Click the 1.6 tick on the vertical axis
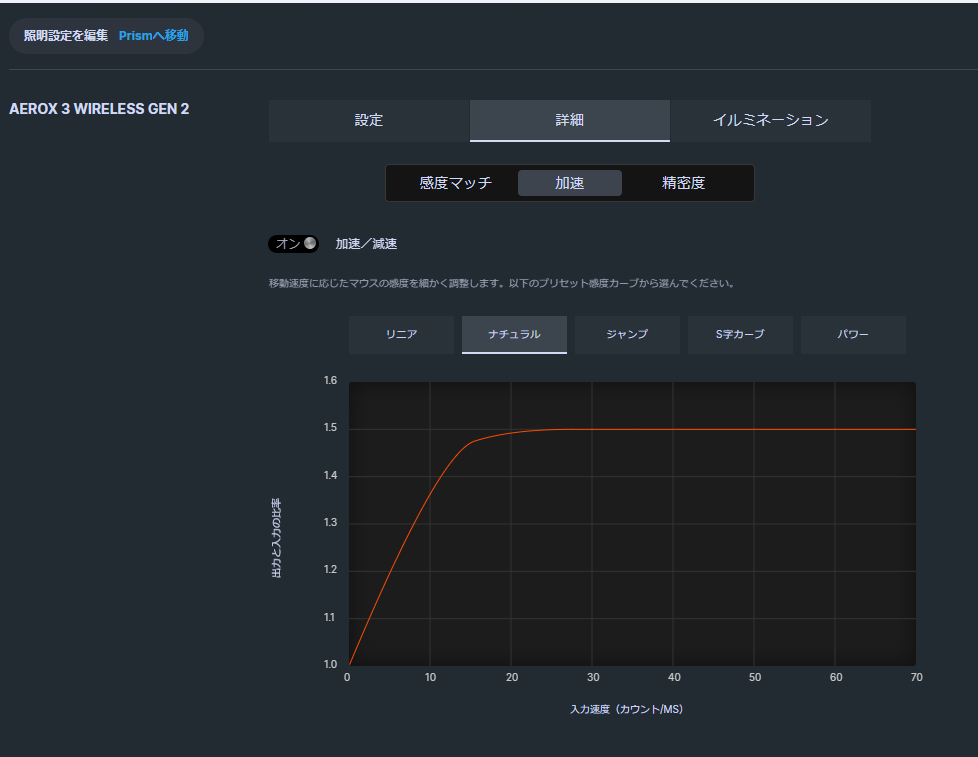This screenshot has width=978, height=757. 330,381
